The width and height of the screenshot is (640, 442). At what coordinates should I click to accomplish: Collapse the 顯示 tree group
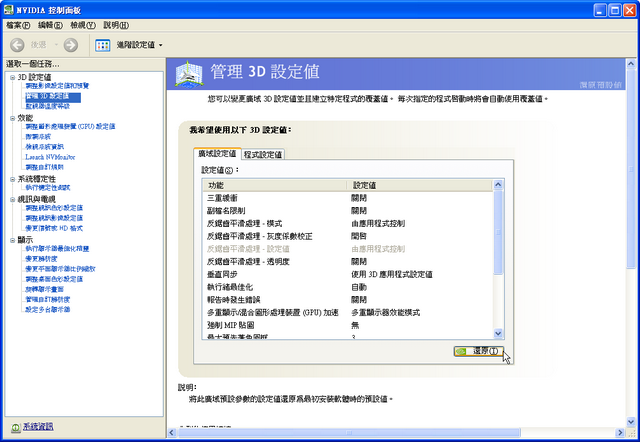tap(12, 240)
